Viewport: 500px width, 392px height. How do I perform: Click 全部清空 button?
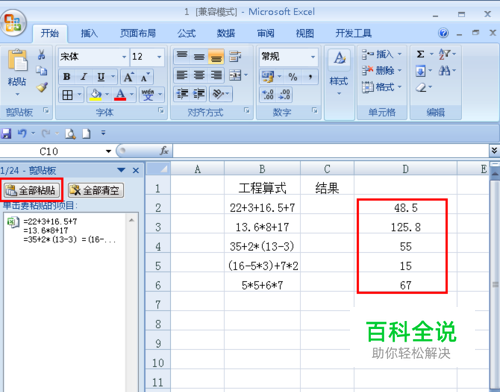pyautogui.click(x=96, y=190)
